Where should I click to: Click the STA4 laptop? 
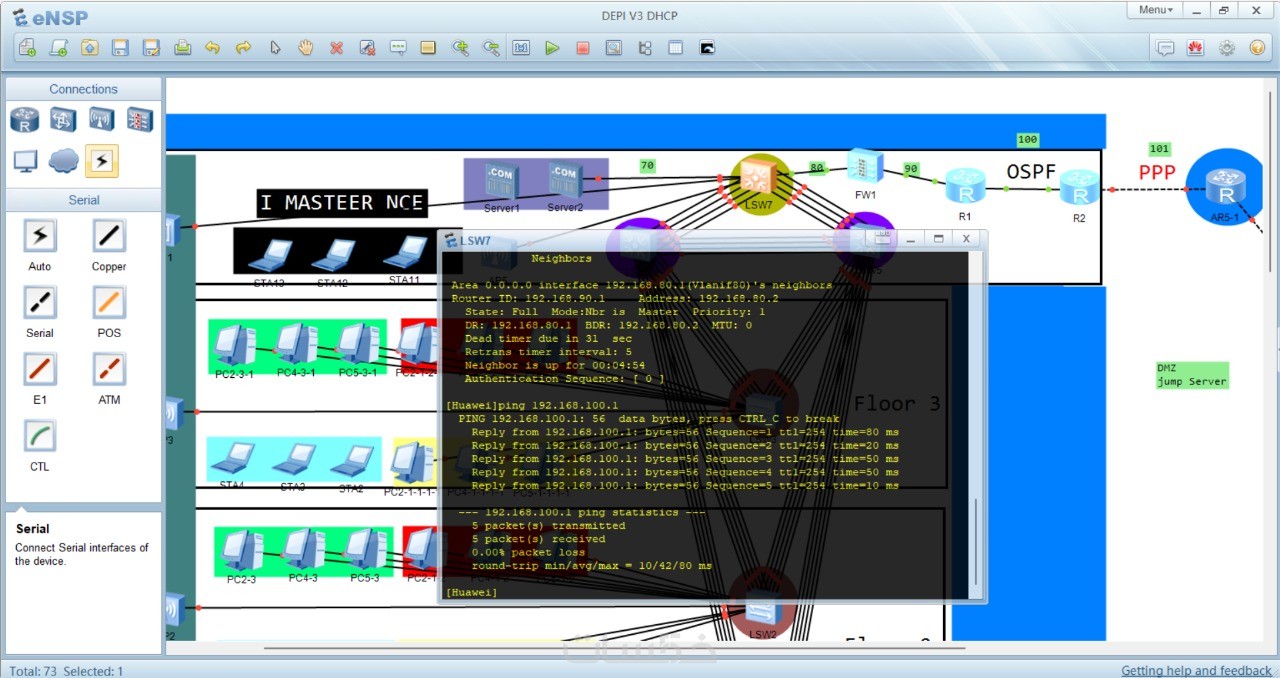point(234,458)
